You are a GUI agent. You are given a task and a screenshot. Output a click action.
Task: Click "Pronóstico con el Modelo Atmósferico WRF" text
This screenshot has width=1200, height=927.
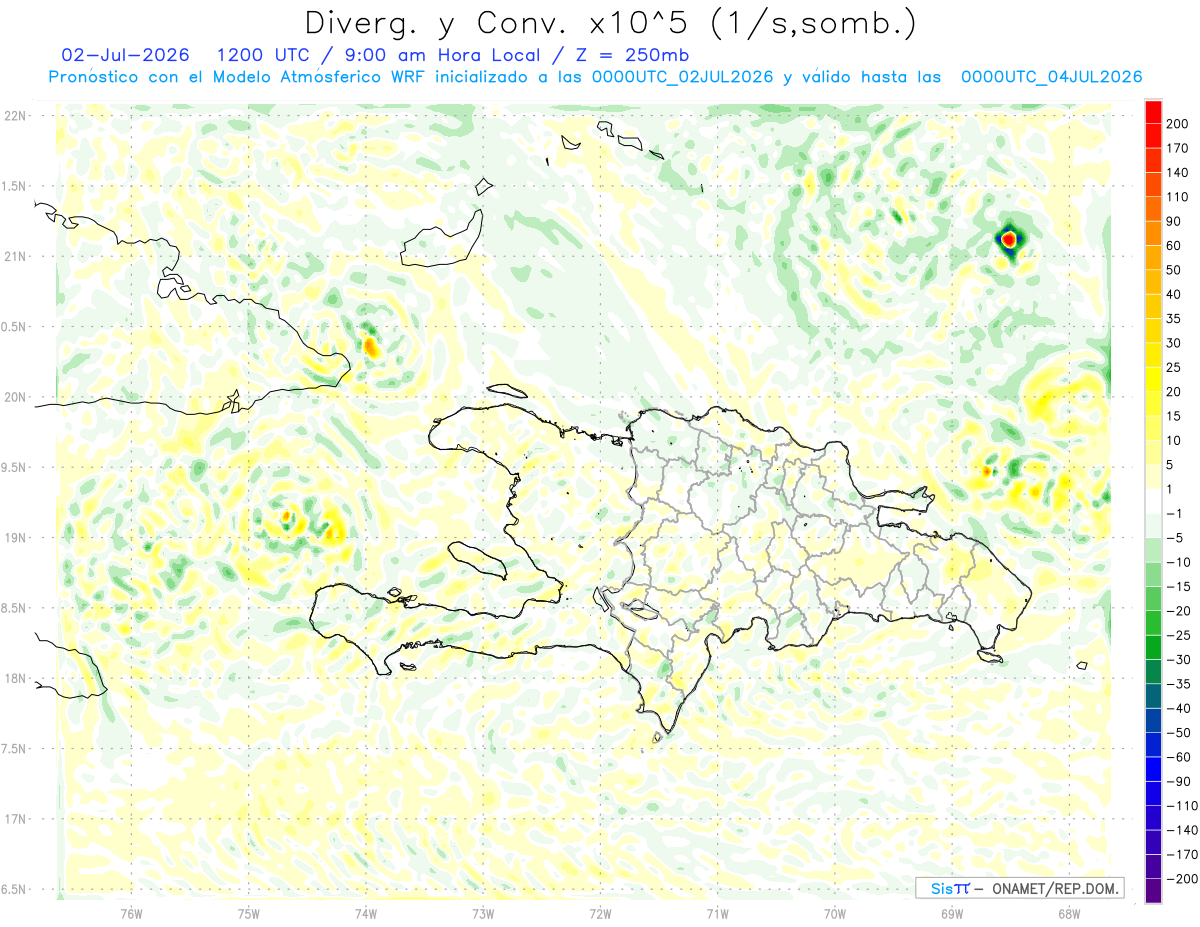238,77
